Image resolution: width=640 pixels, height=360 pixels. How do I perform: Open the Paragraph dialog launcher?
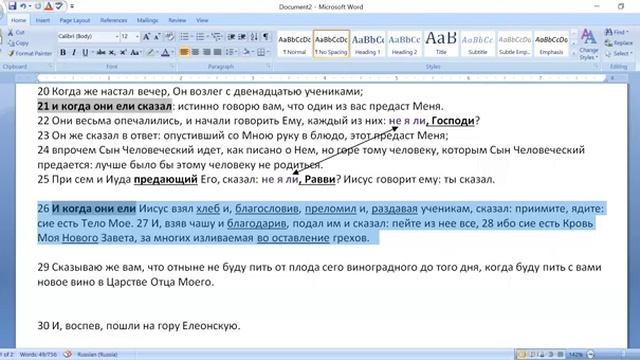pos(269,66)
